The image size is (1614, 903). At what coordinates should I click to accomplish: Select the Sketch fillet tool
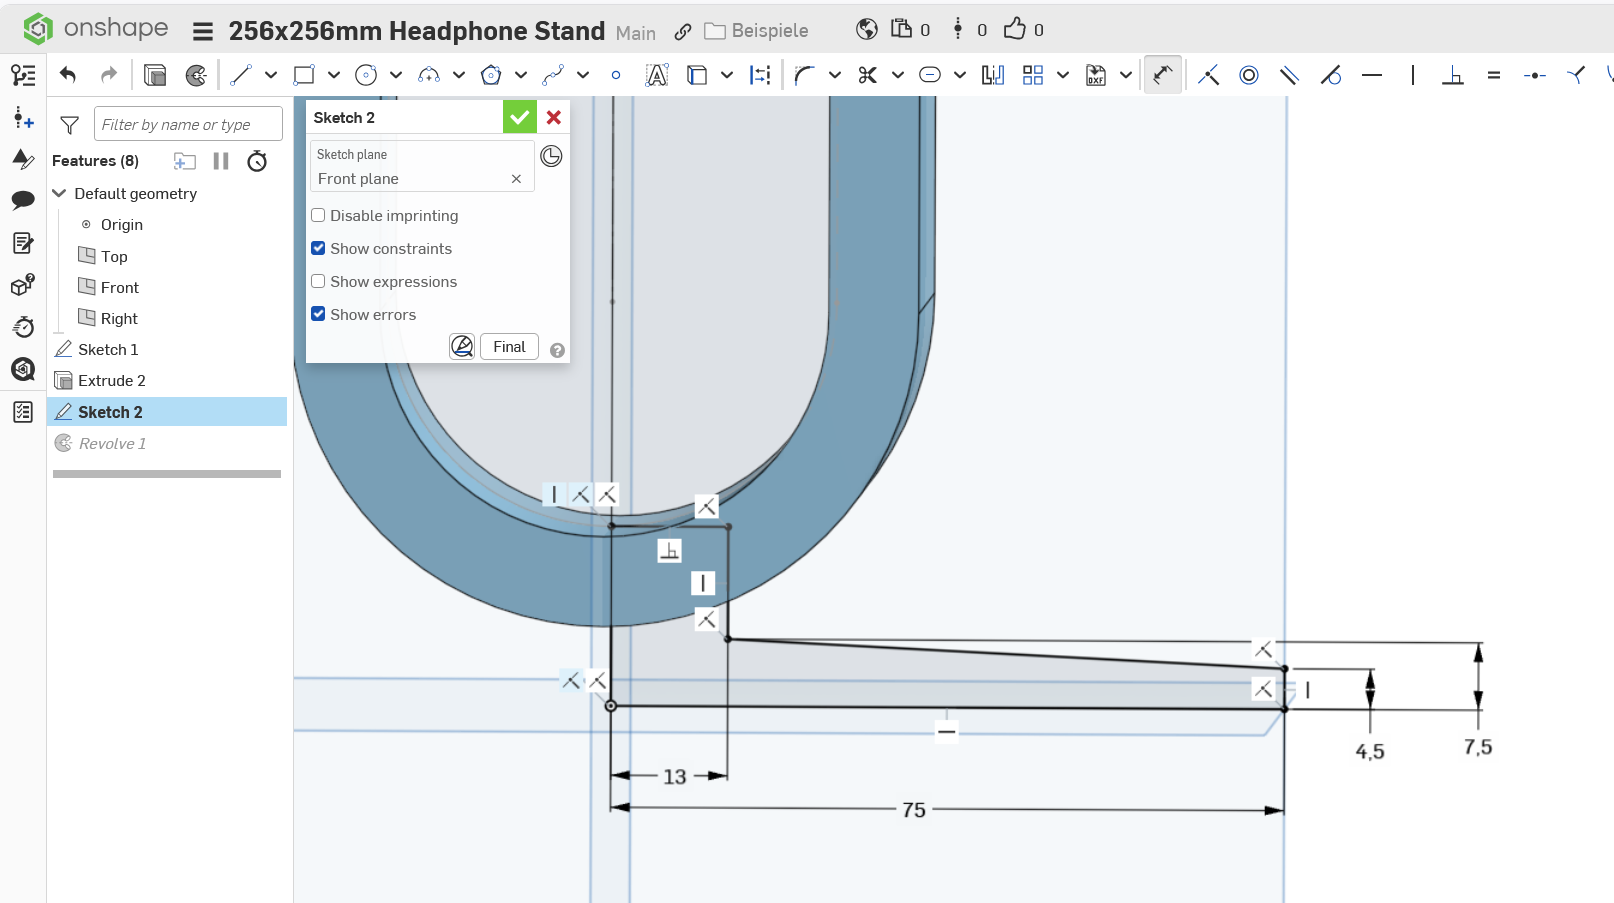[x=805, y=75]
